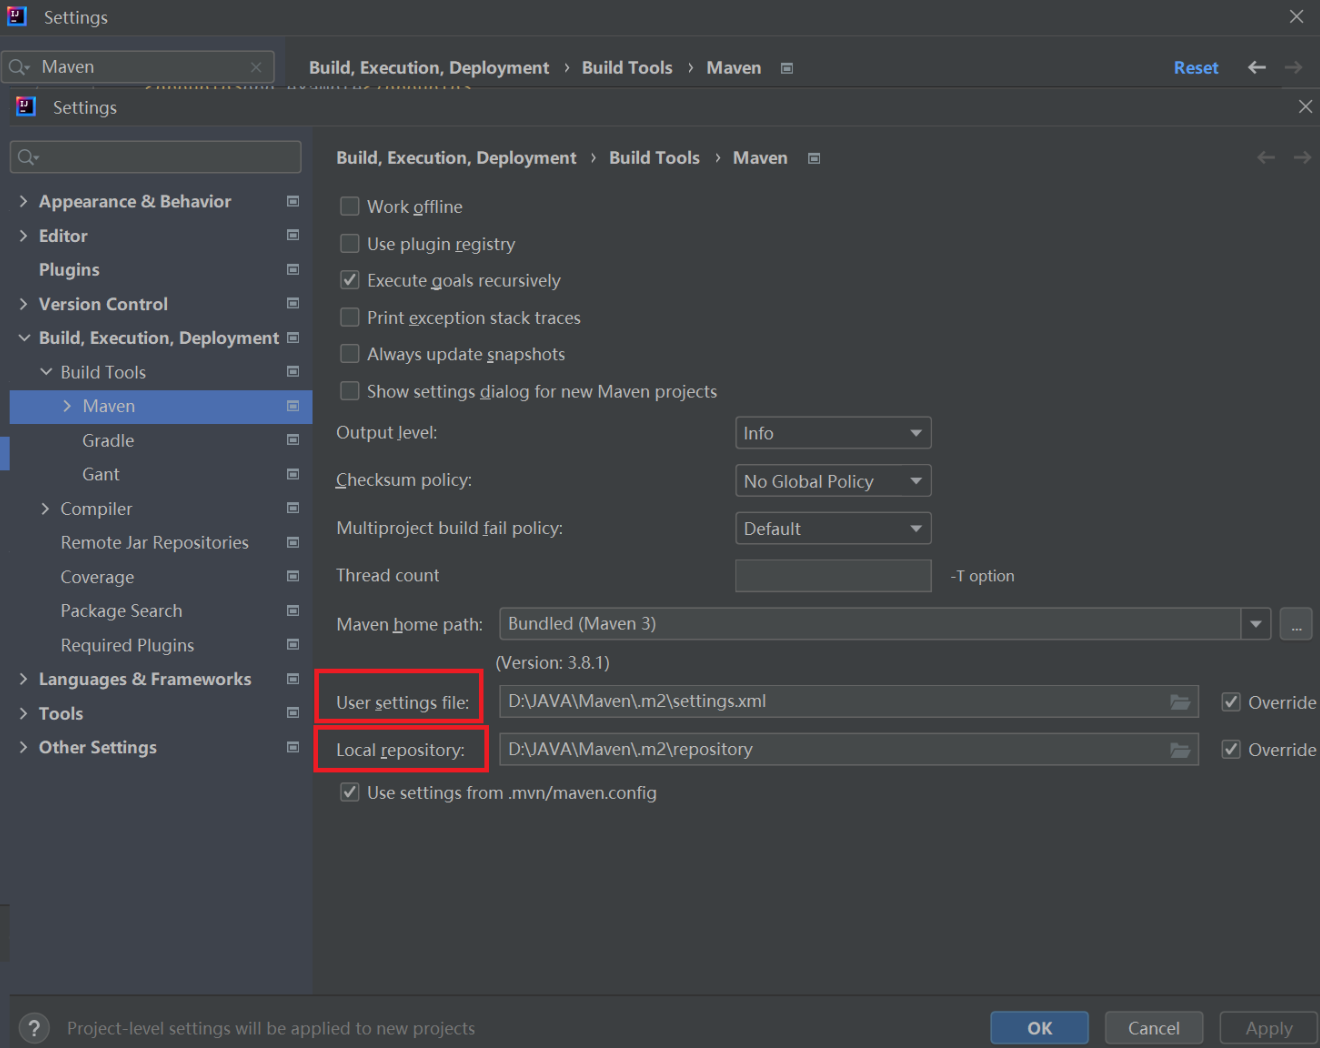
Task: Enable Print exception stack traces
Action: (x=350, y=317)
